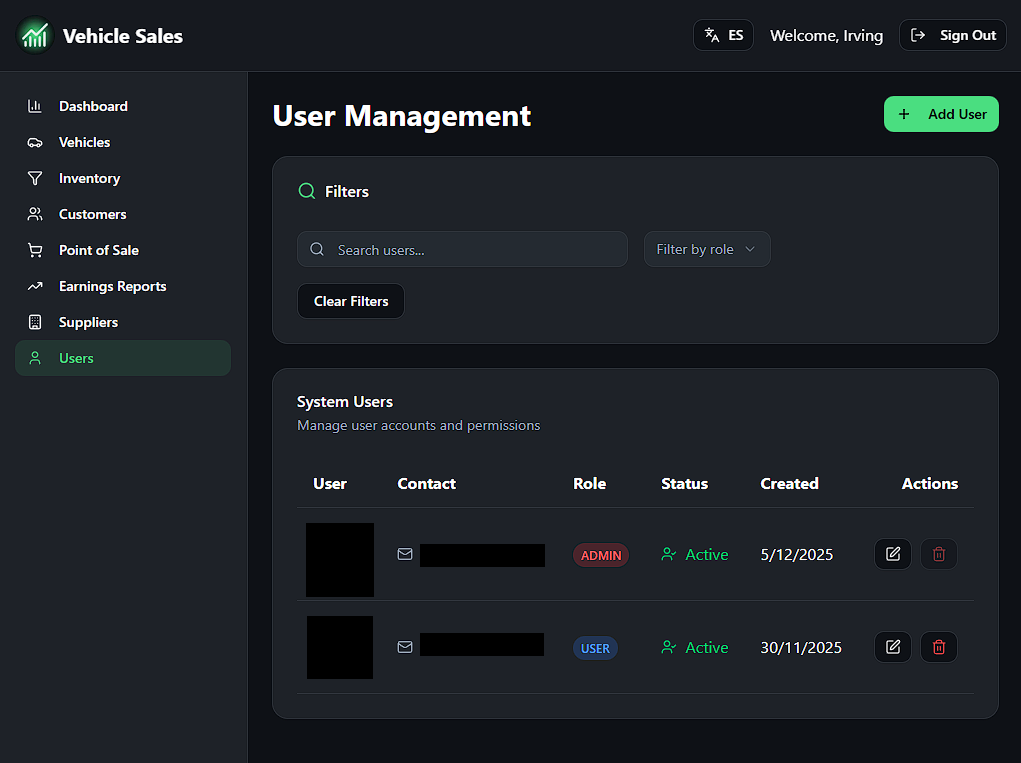This screenshot has width=1021, height=763.
Task: Open the Dashboard page
Action: pyautogui.click(x=123, y=106)
